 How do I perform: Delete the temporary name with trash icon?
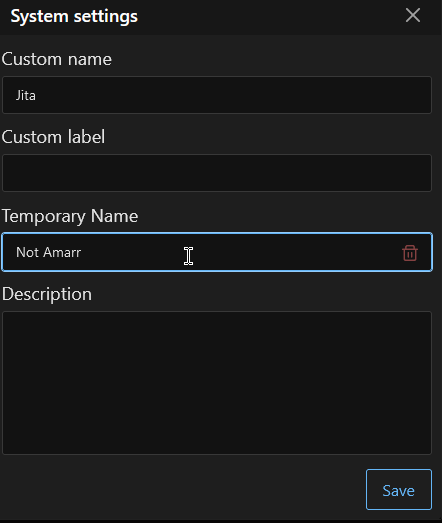410,253
